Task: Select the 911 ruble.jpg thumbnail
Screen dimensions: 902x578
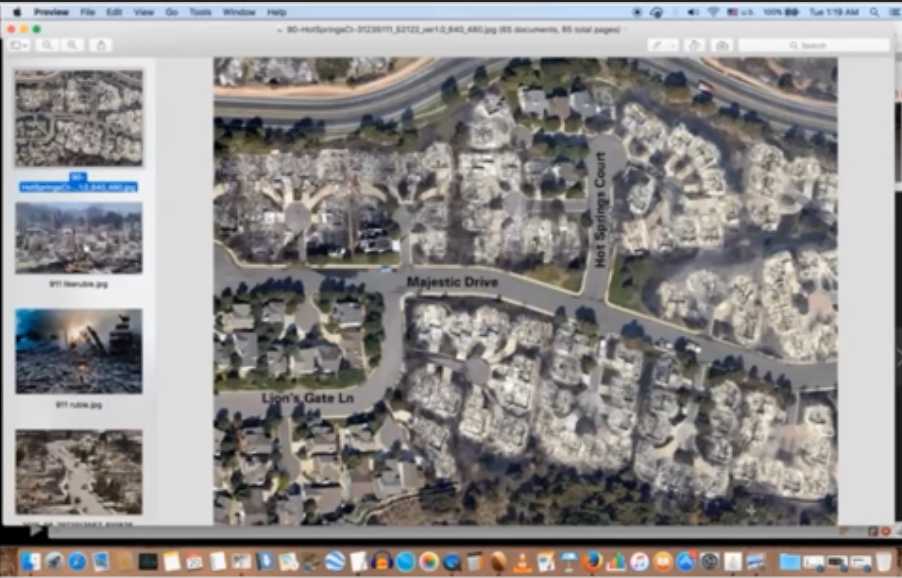Action: pos(79,351)
